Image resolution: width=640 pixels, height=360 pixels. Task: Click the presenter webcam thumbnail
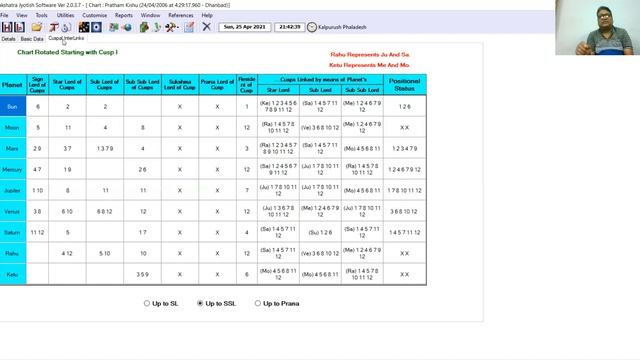[x=598, y=27]
